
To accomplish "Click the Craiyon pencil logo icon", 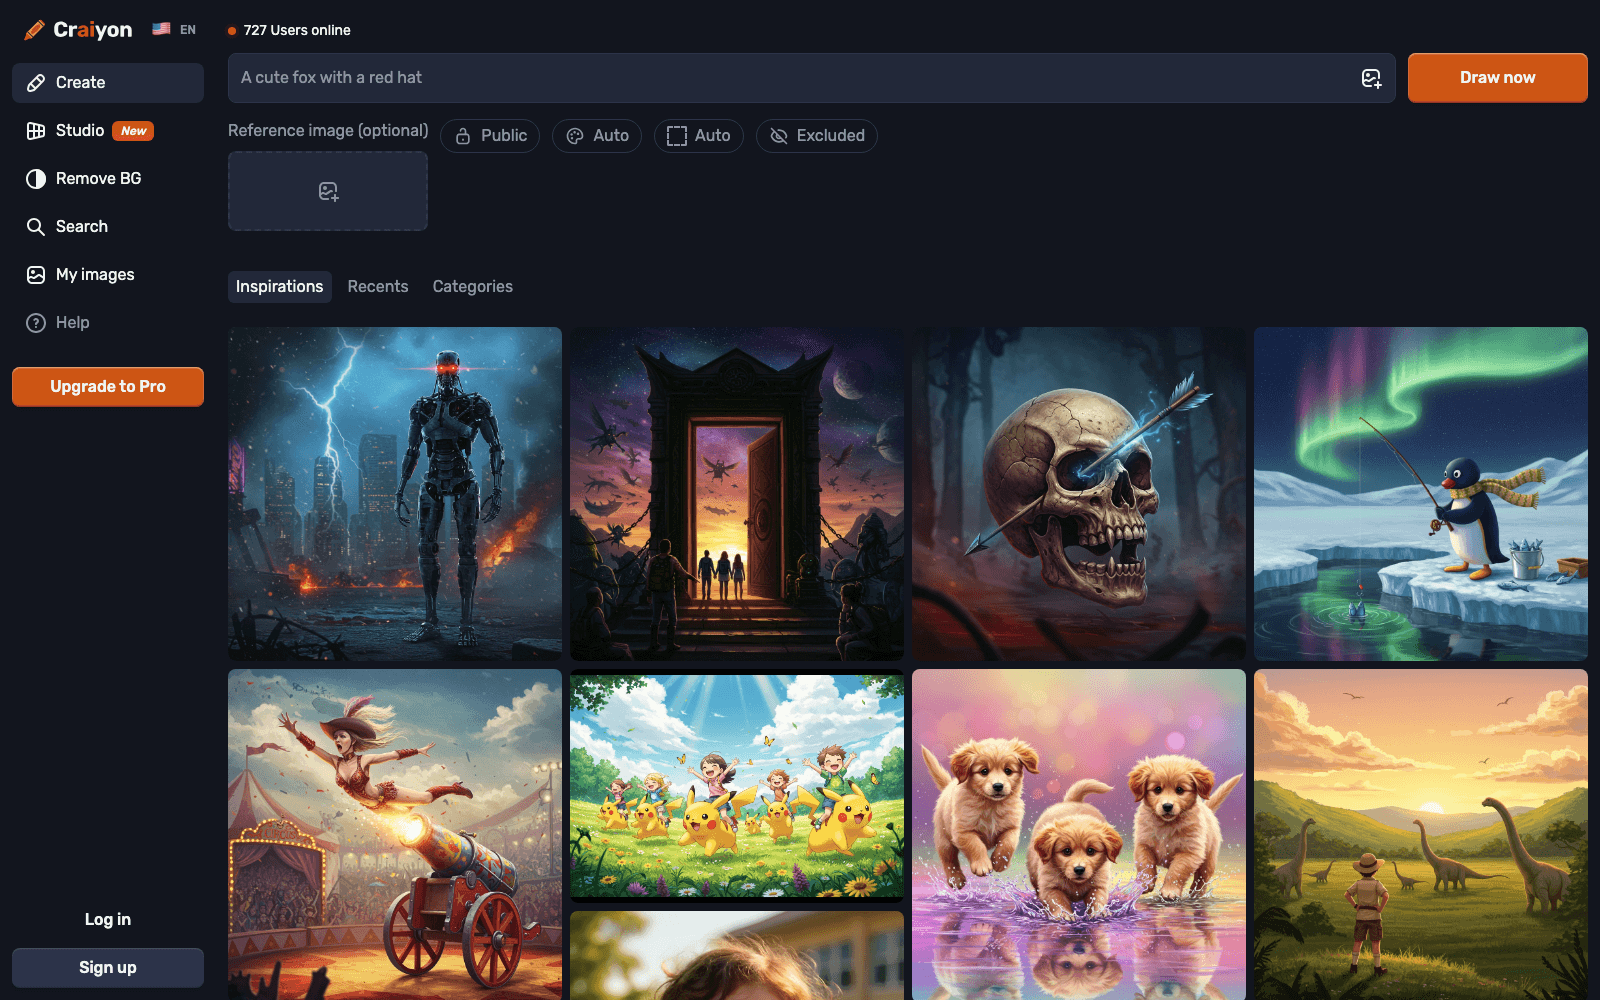I will tap(34, 30).
